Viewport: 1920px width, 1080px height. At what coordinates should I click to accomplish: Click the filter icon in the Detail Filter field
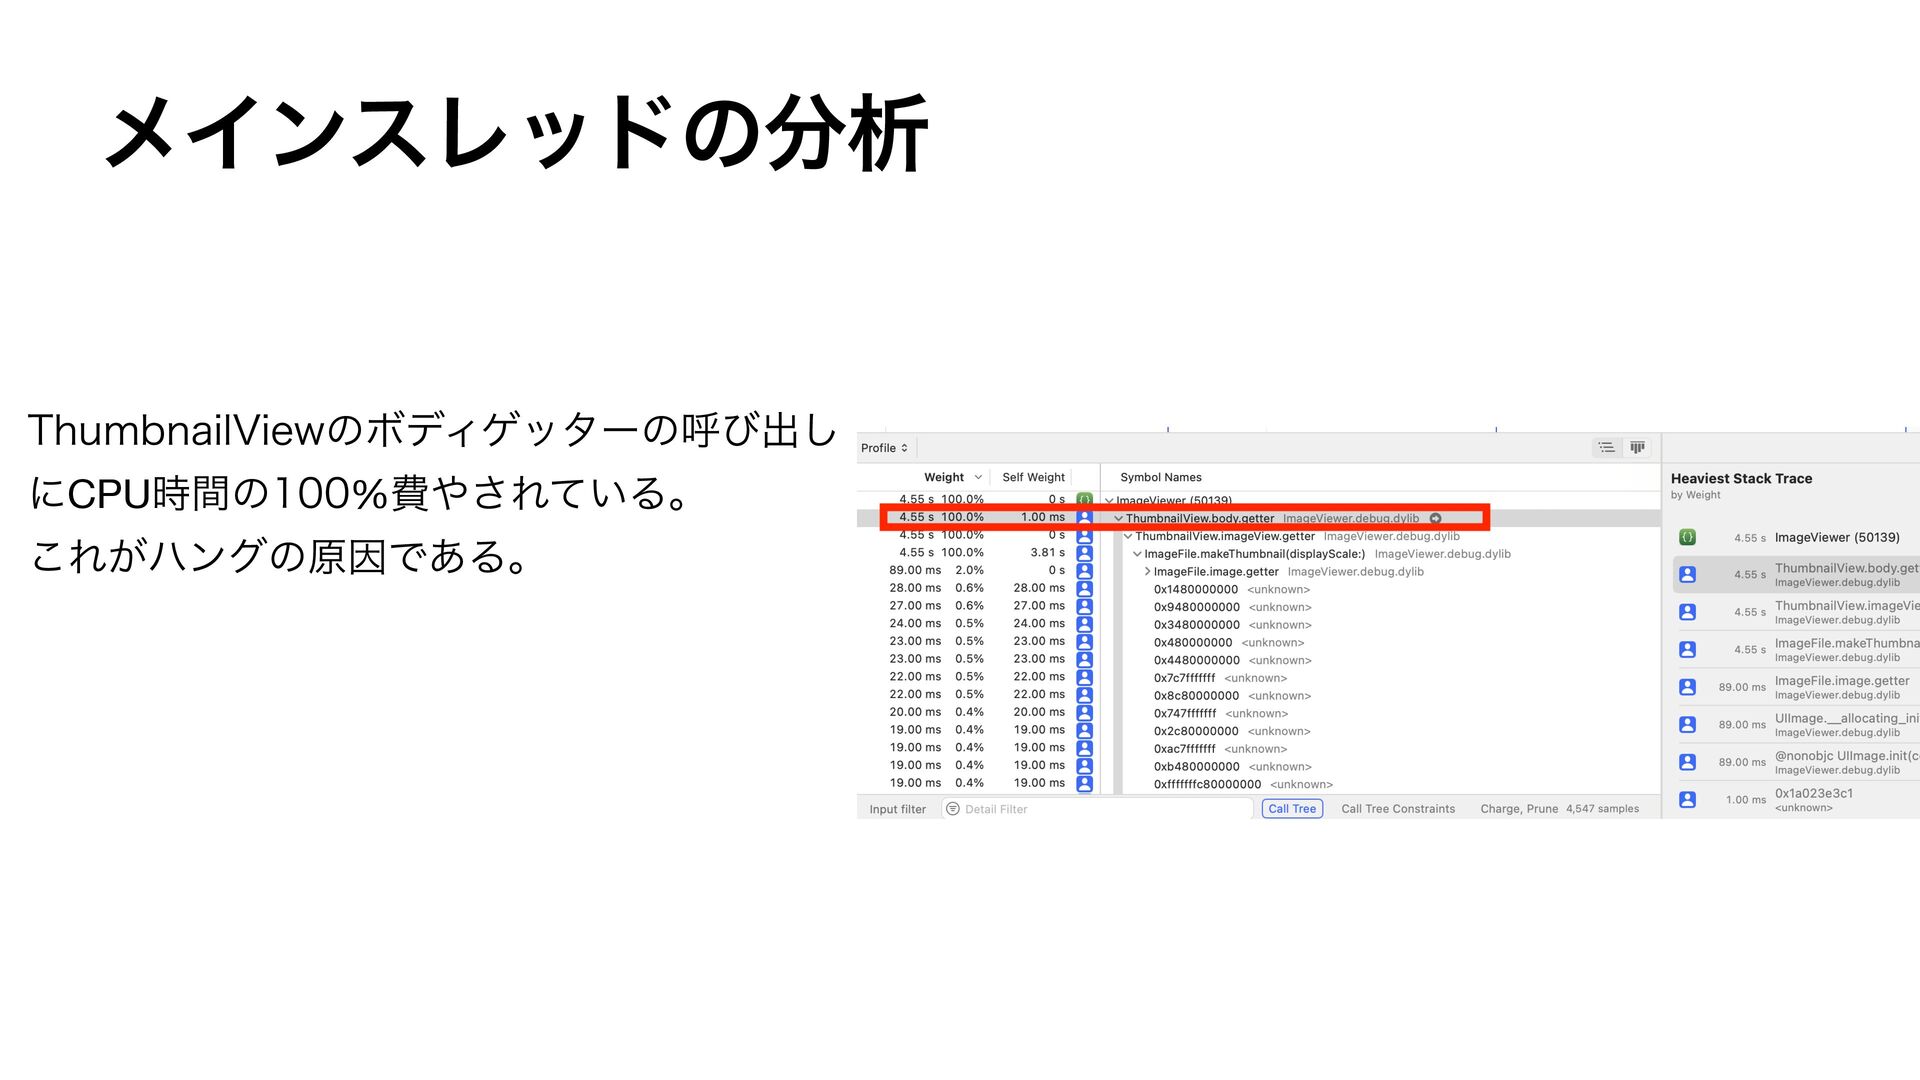pos(953,809)
